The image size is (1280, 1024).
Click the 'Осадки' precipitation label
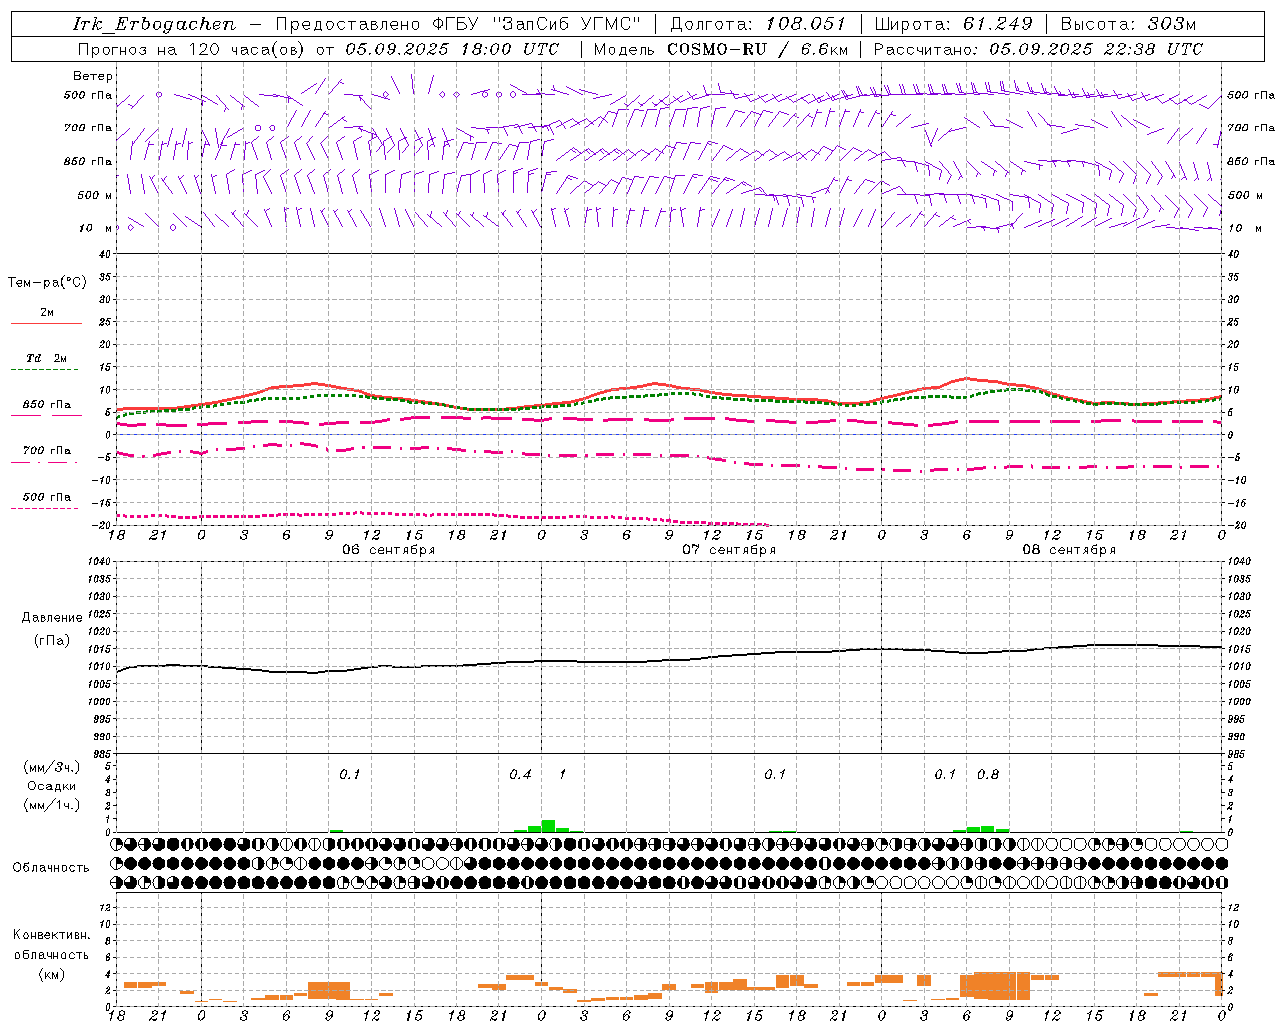(x=52, y=786)
